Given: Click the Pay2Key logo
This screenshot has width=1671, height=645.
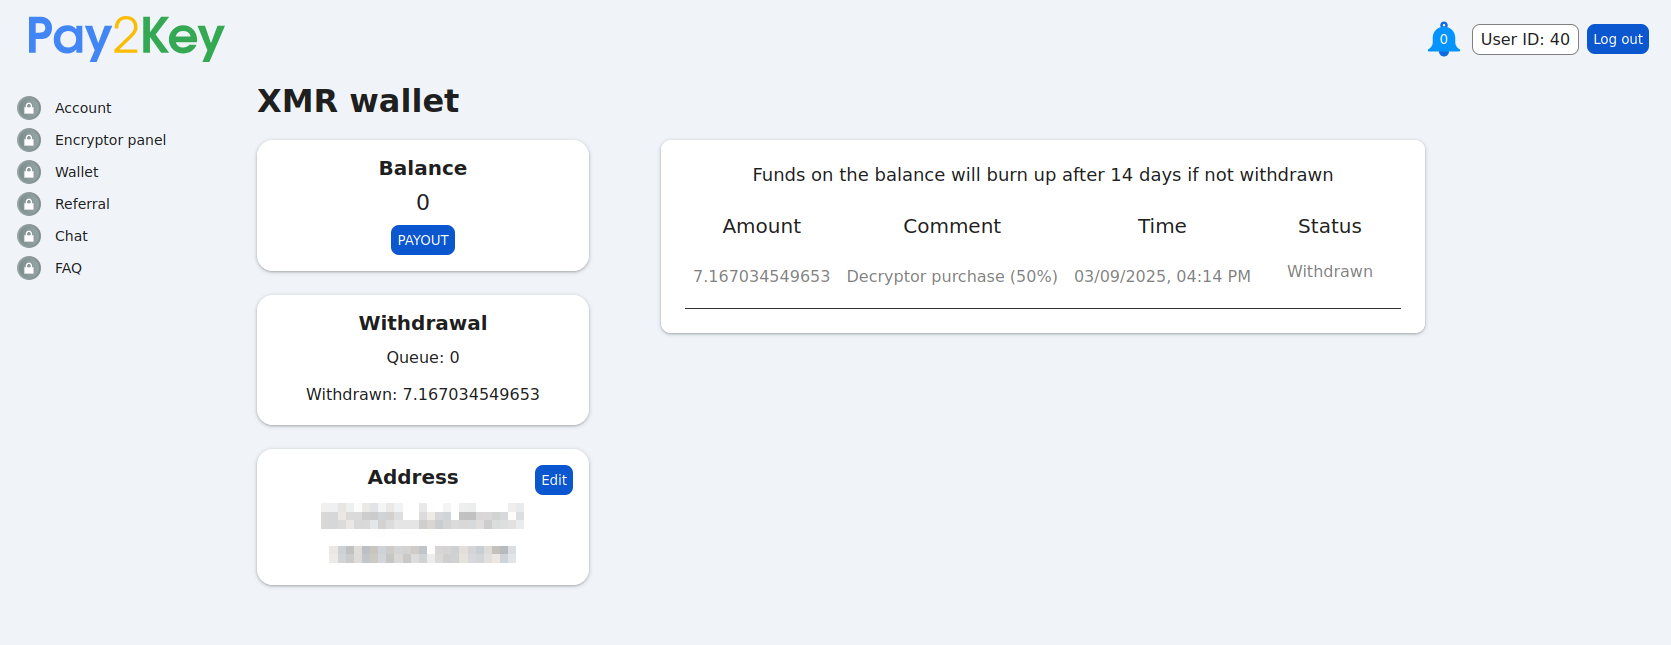Looking at the screenshot, I should point(126,38).
